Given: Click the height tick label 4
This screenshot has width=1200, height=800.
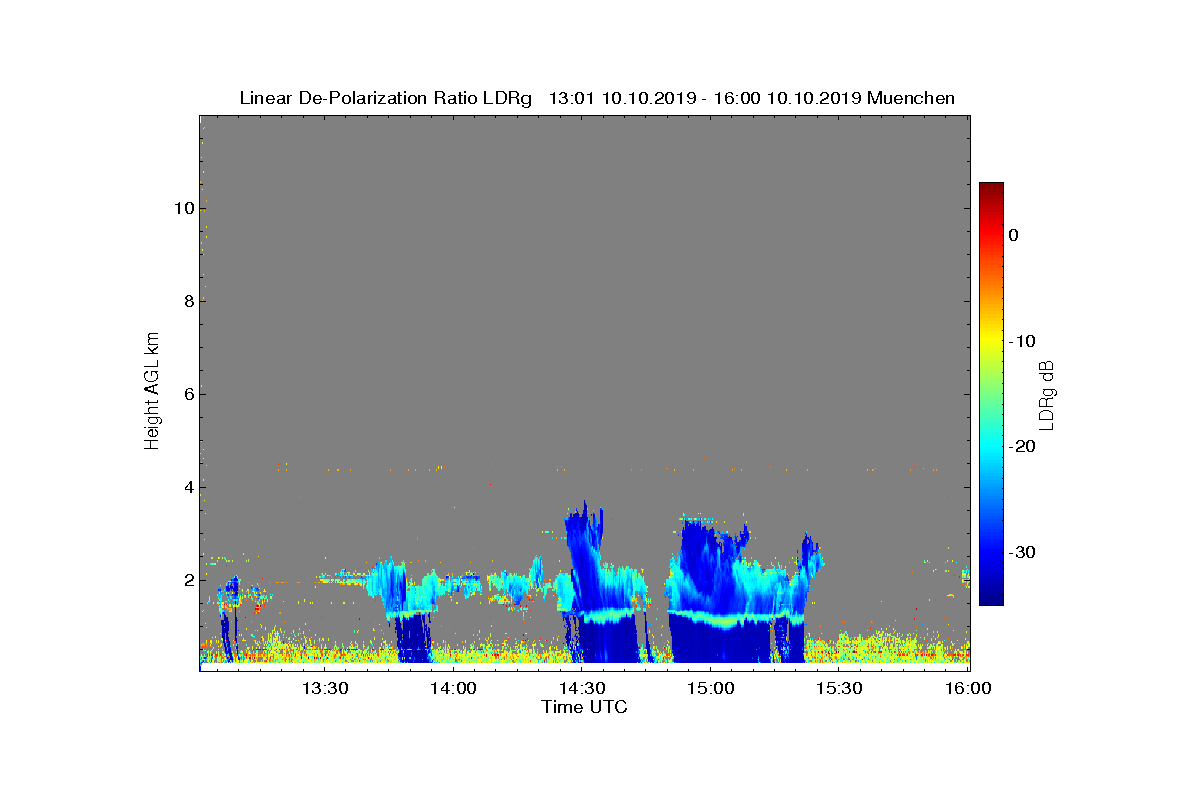Looking at the screenshot, I should [187, 488].
